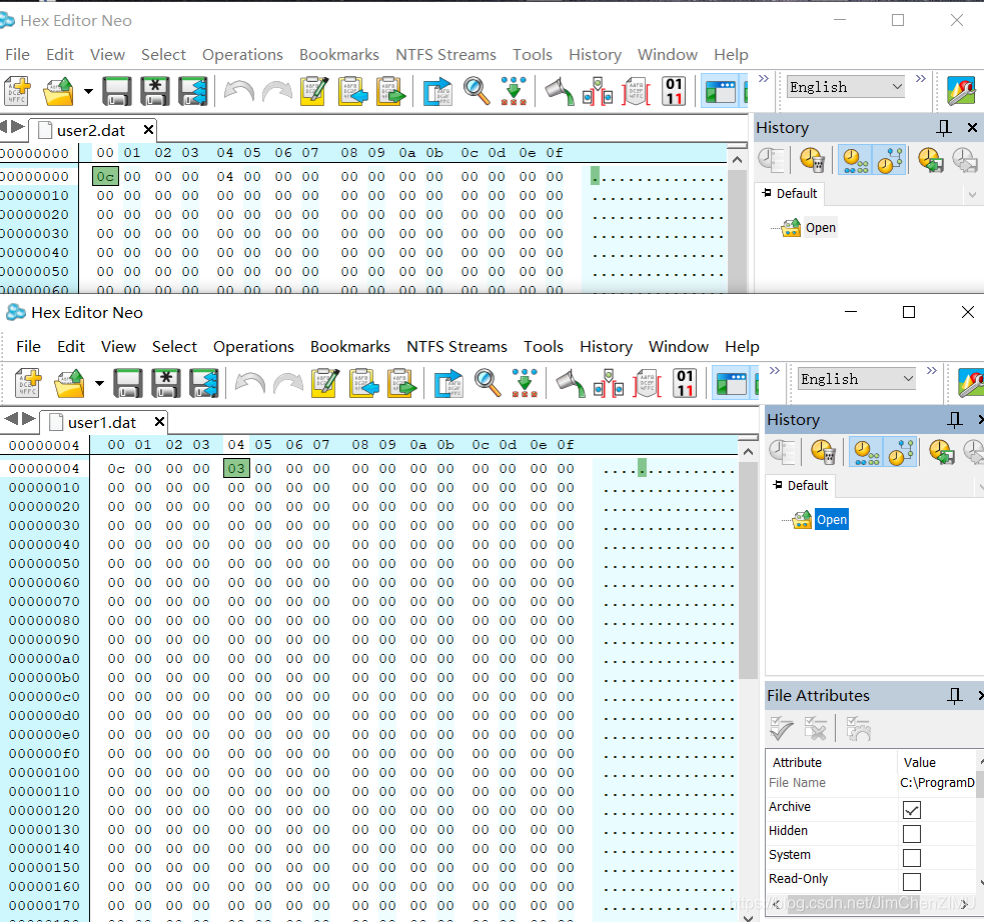Click tab scroll right arrow beside user1.dat tab

click(x=28, y=418)
